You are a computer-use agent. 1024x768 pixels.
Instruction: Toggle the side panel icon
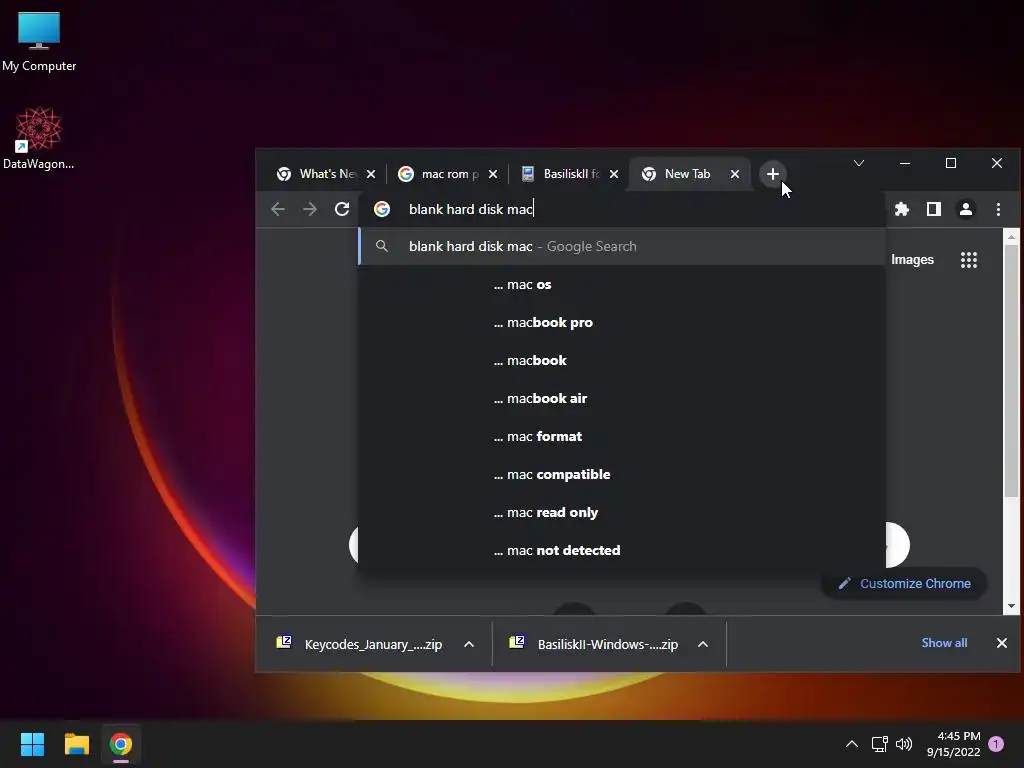pyautogui.click(x=934, y=209)
